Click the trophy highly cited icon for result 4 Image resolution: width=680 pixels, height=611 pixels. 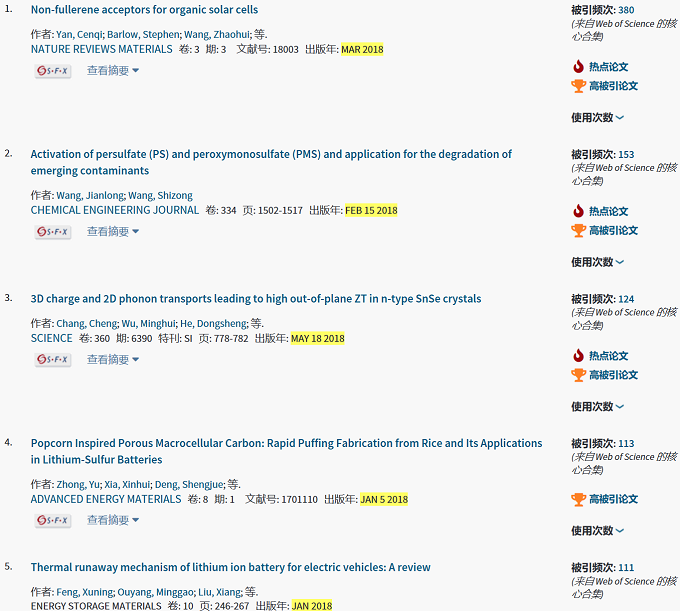[x=578, y=499]
